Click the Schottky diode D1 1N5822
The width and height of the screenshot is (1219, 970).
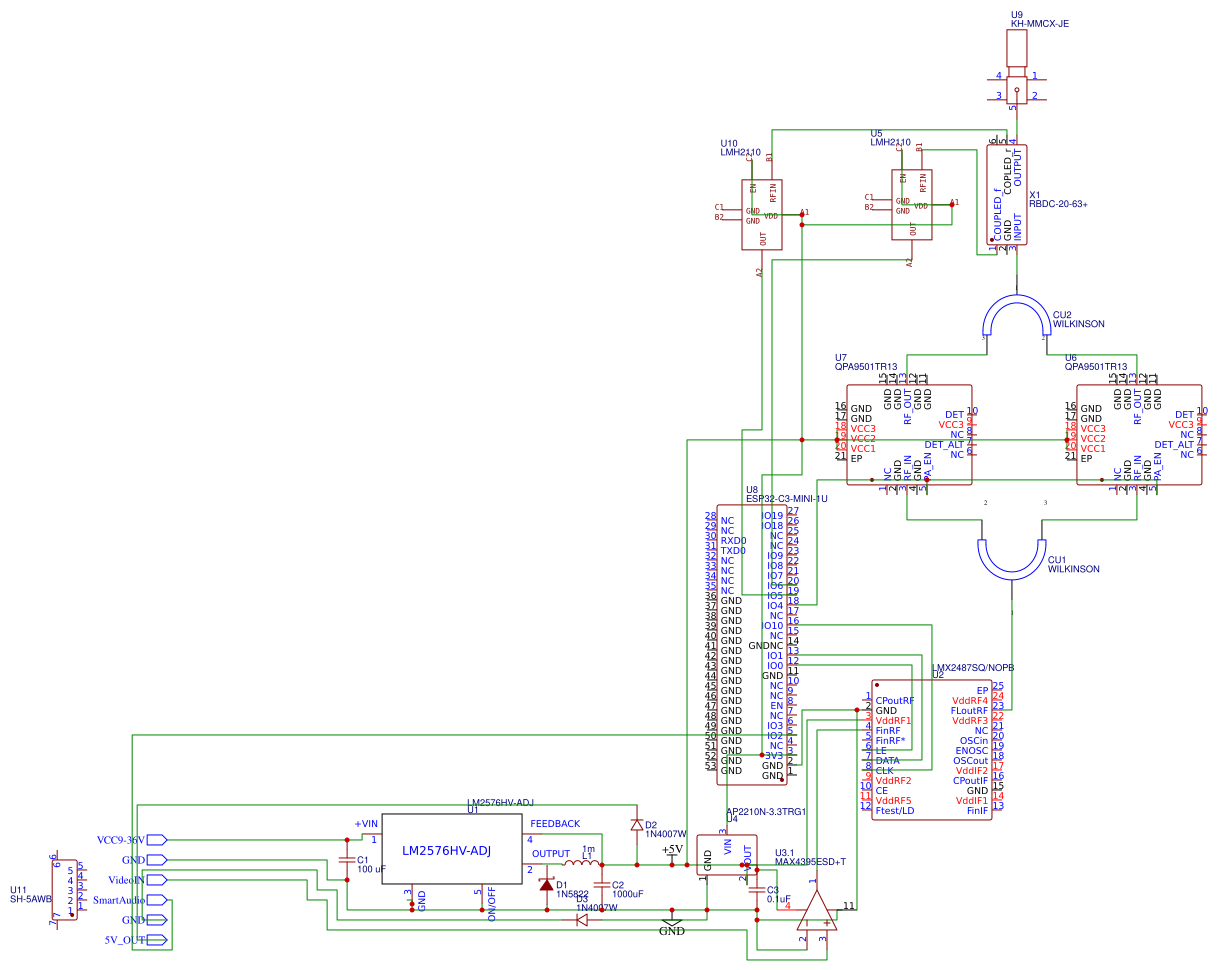[545, 885]
